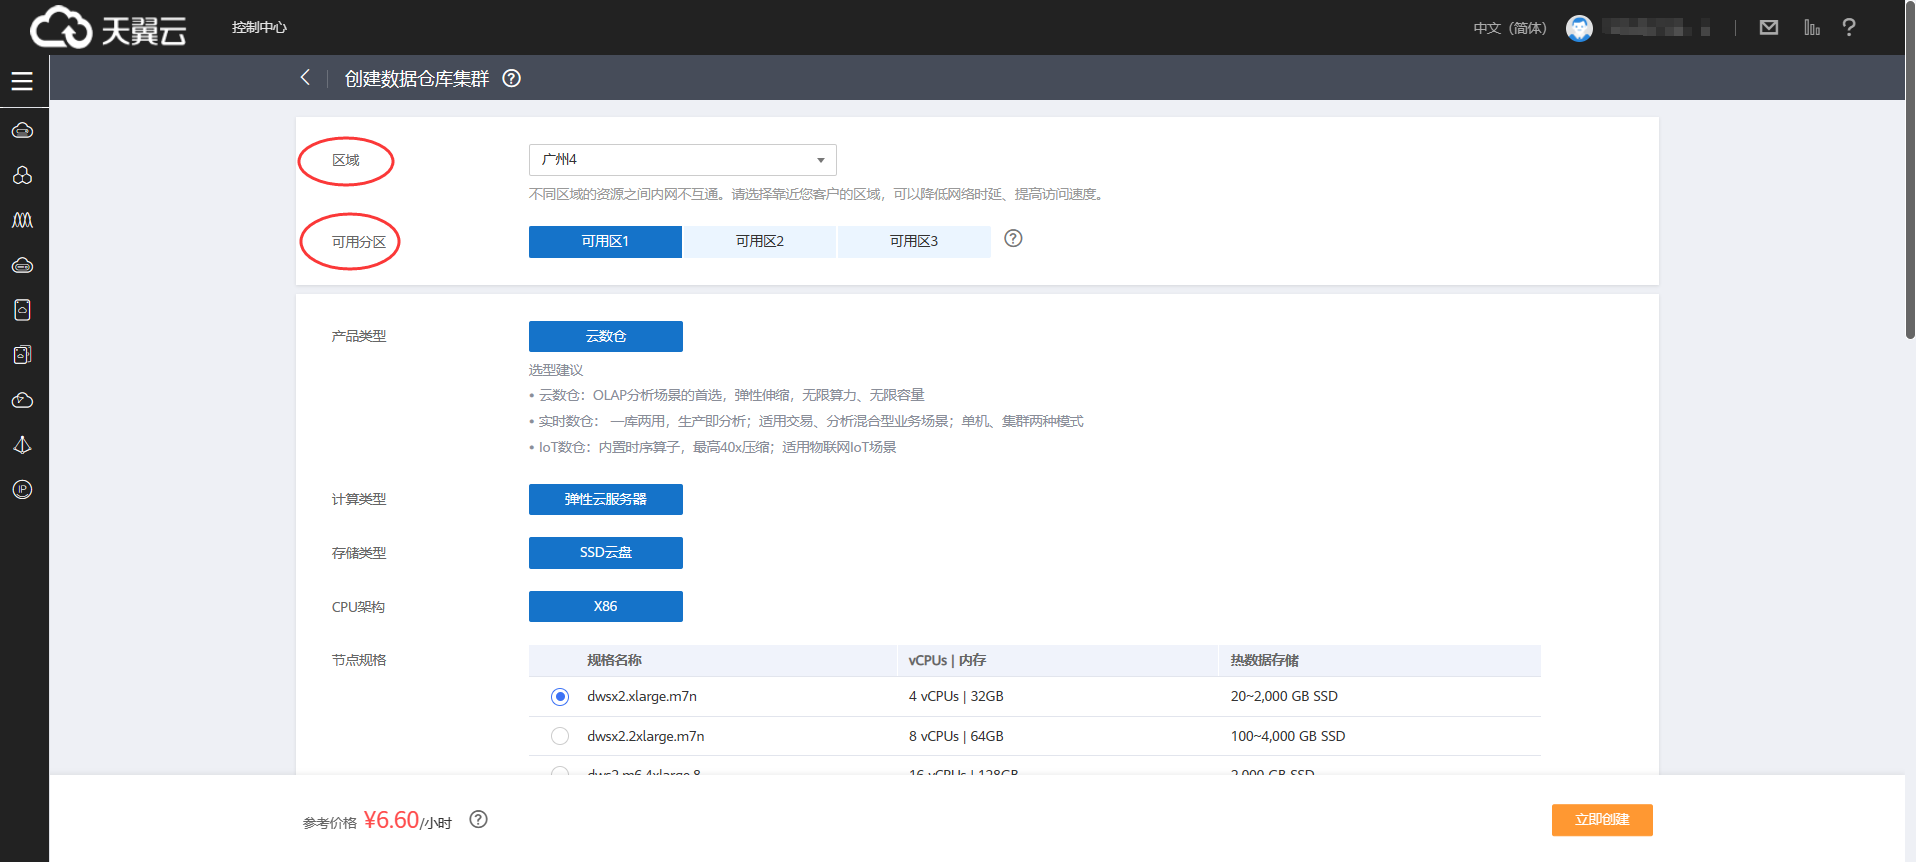Select node spec dwsx2.xlarge.m7n radio button
The width and height of the screenshot is (1916, 862).
pyautogui.click(x=560, y=696)
